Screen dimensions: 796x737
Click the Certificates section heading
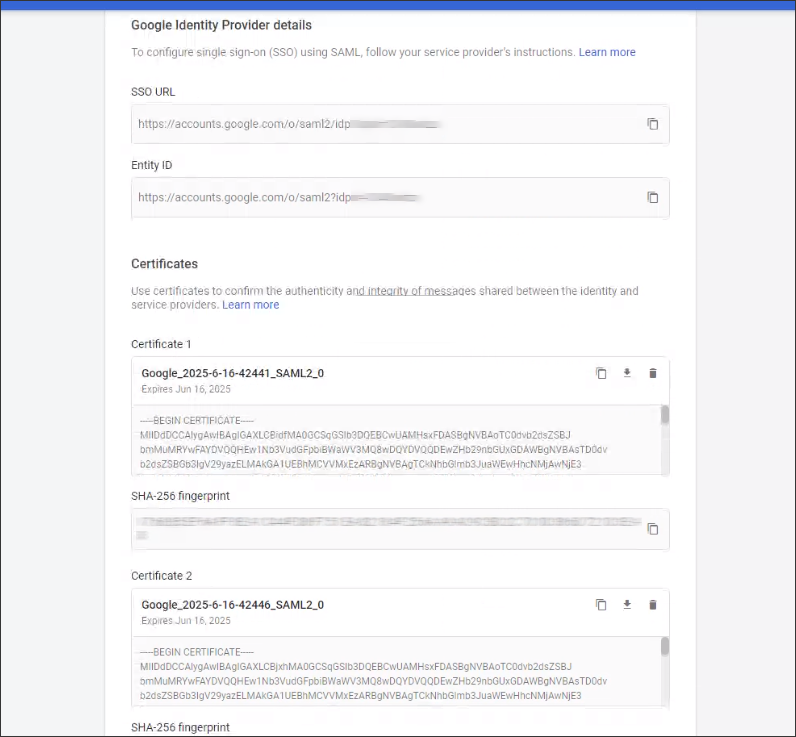click(x=164, y=263)
